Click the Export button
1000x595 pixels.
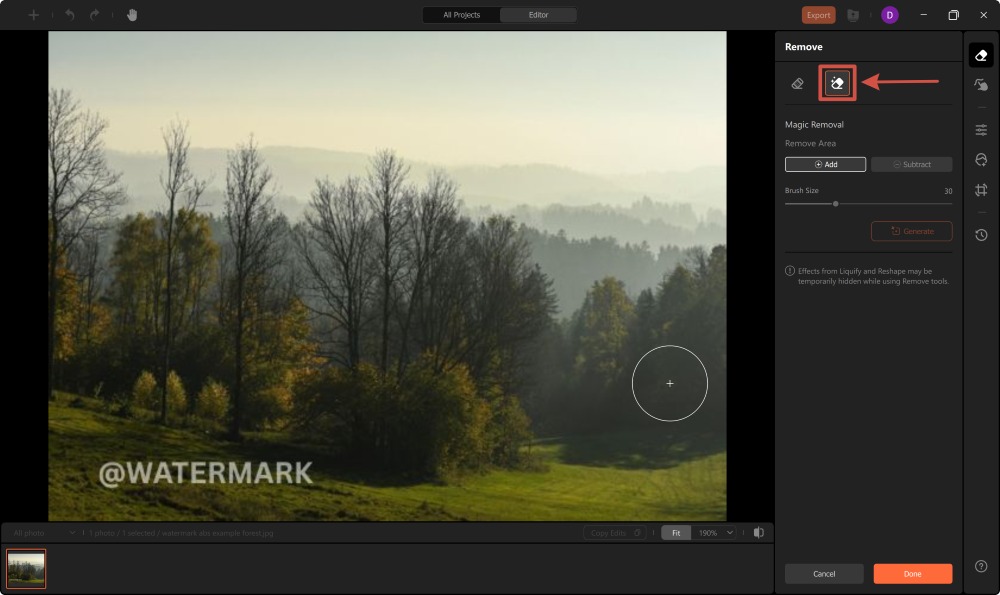(x=817, y=15)
